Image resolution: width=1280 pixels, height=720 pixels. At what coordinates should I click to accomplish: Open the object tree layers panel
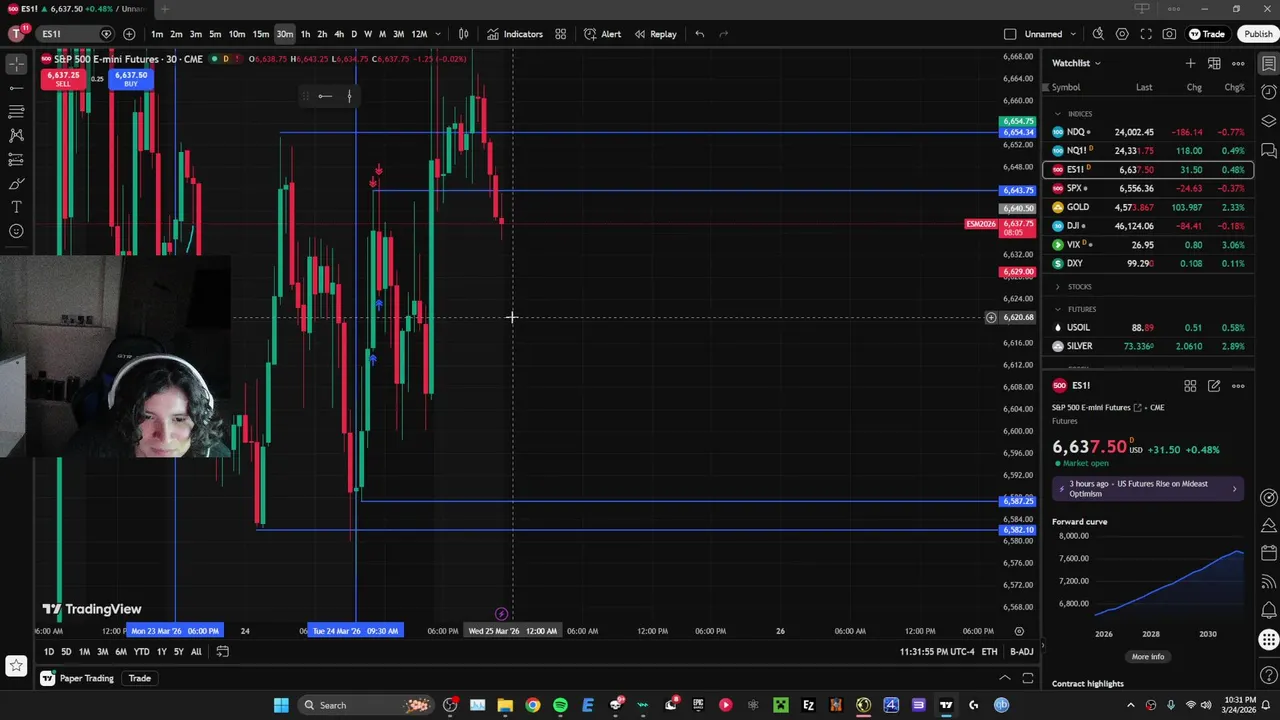1268,121
